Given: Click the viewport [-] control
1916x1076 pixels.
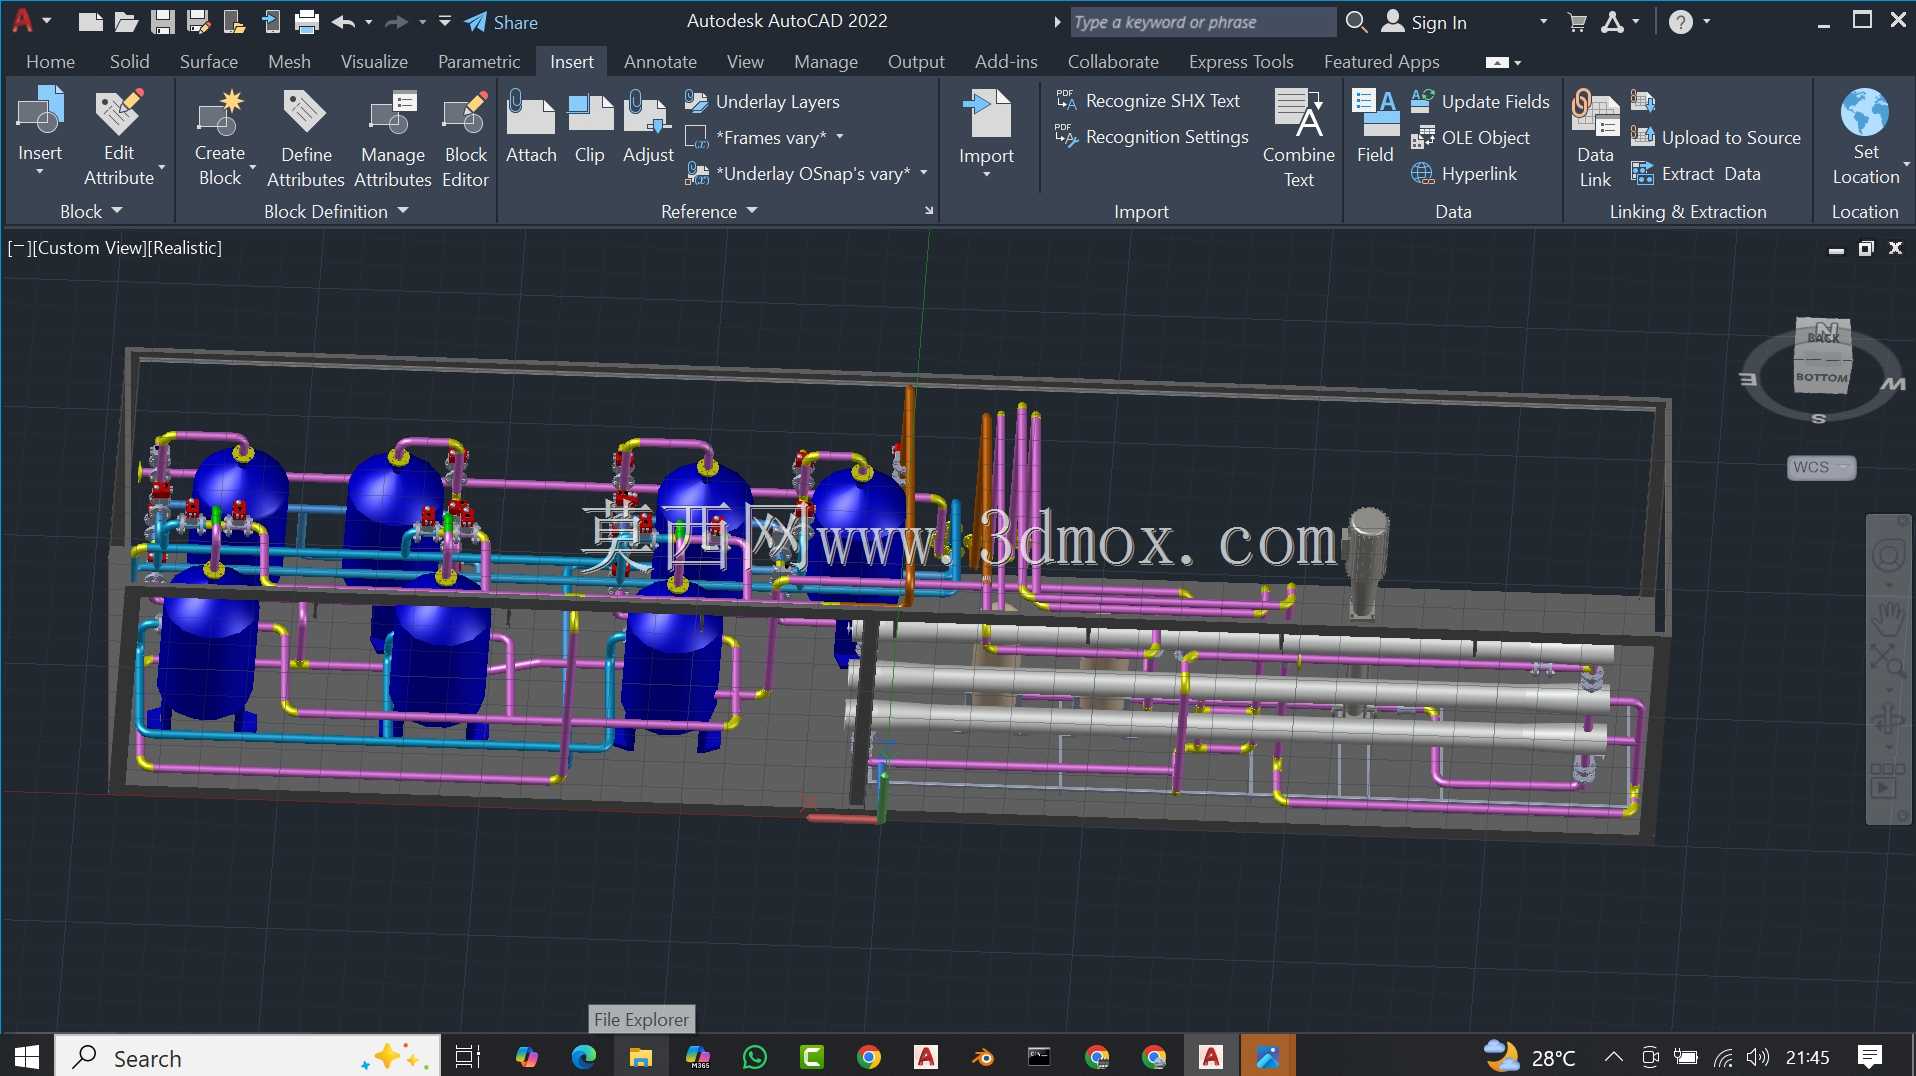Looking at the screenshot, I should pyautogui.click(x=18, y=247).
